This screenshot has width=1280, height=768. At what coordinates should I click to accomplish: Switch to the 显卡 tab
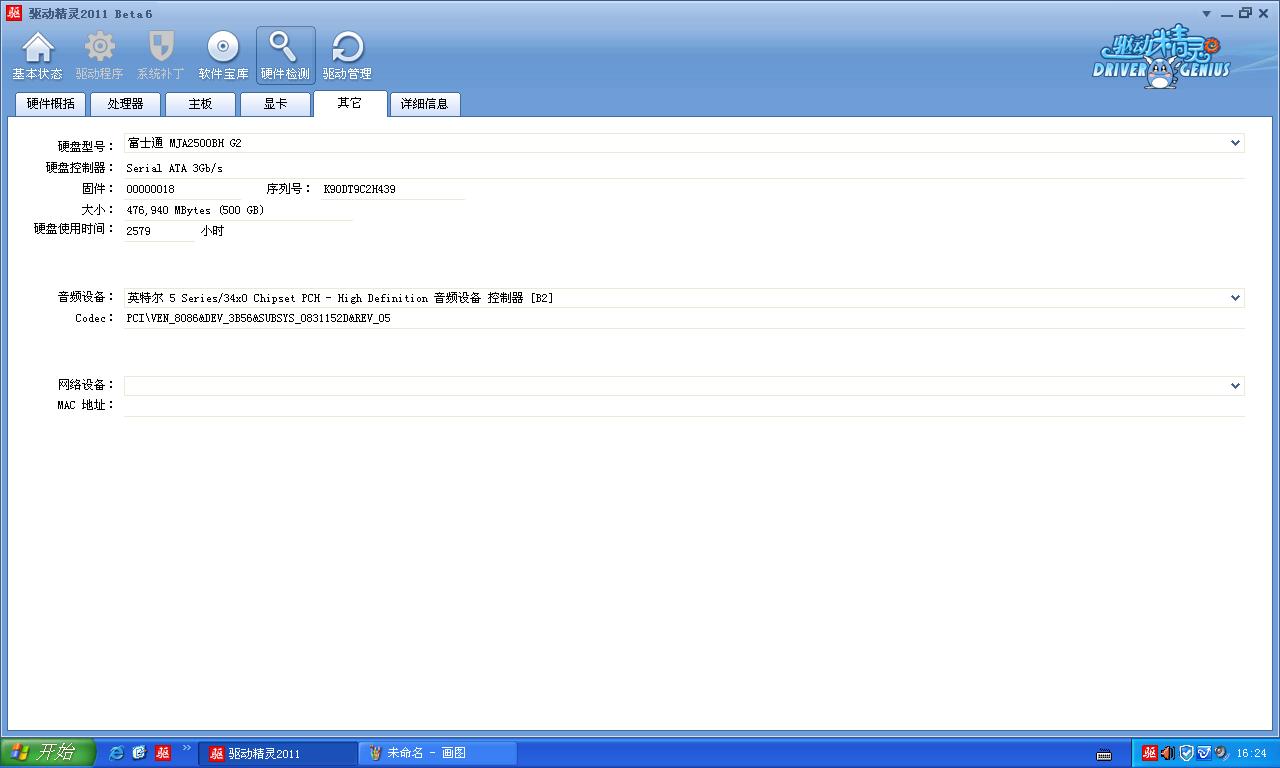(x=275, y=104)
